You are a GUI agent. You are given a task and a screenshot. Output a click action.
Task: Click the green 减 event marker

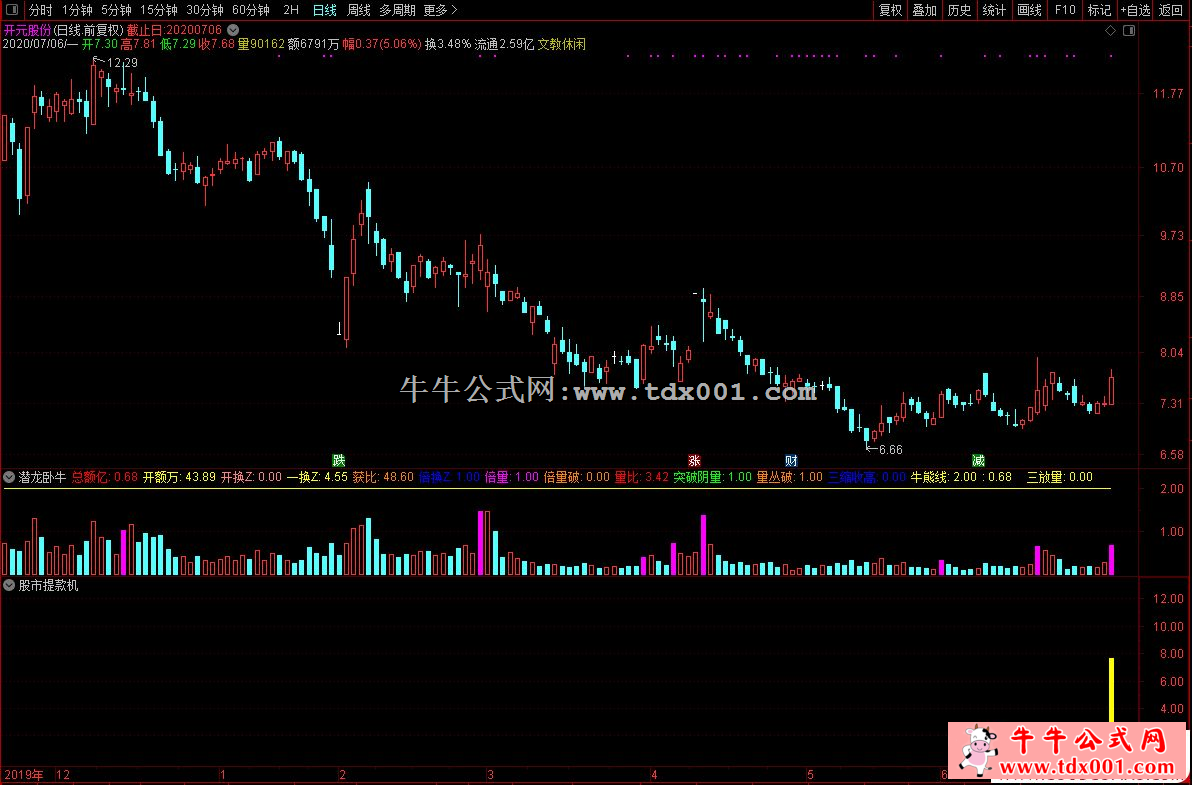(x=978, y=461)
